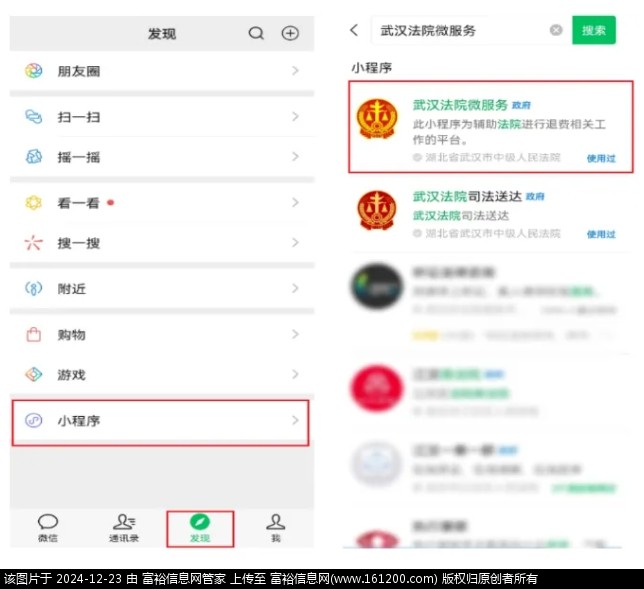Tap 湖北省武汉市中级人民法院 under 司法送达 result
The width and height of the screenshot is (644, 589).
pos(492,233)
